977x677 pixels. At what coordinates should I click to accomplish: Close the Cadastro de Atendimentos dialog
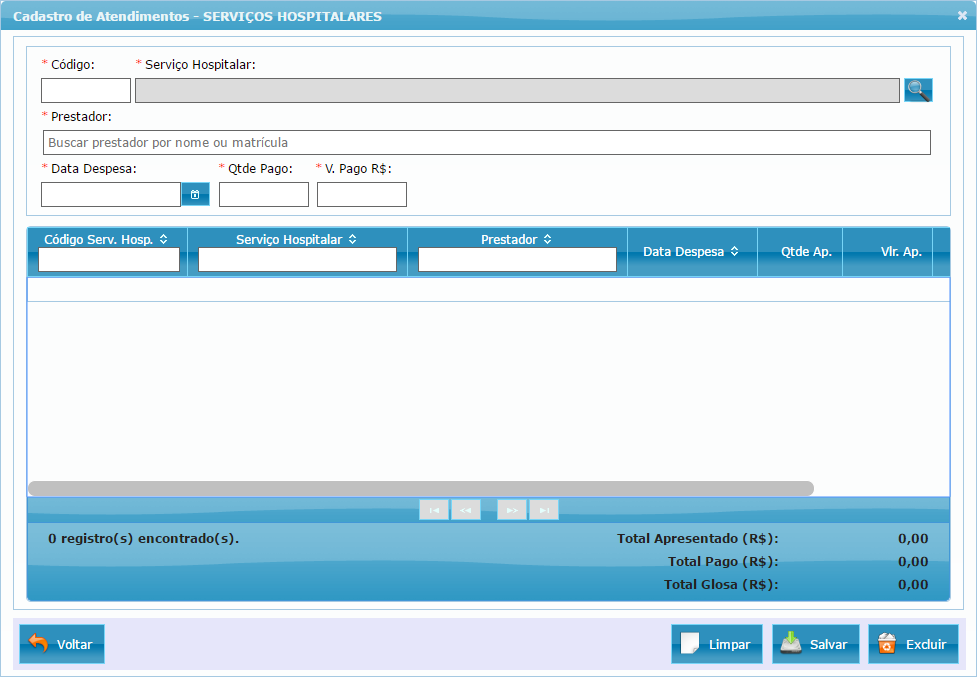(962, 16)
